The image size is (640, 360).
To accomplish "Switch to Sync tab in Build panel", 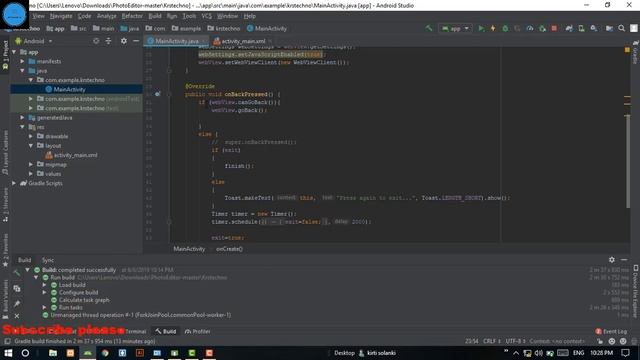I will point(48,260).
